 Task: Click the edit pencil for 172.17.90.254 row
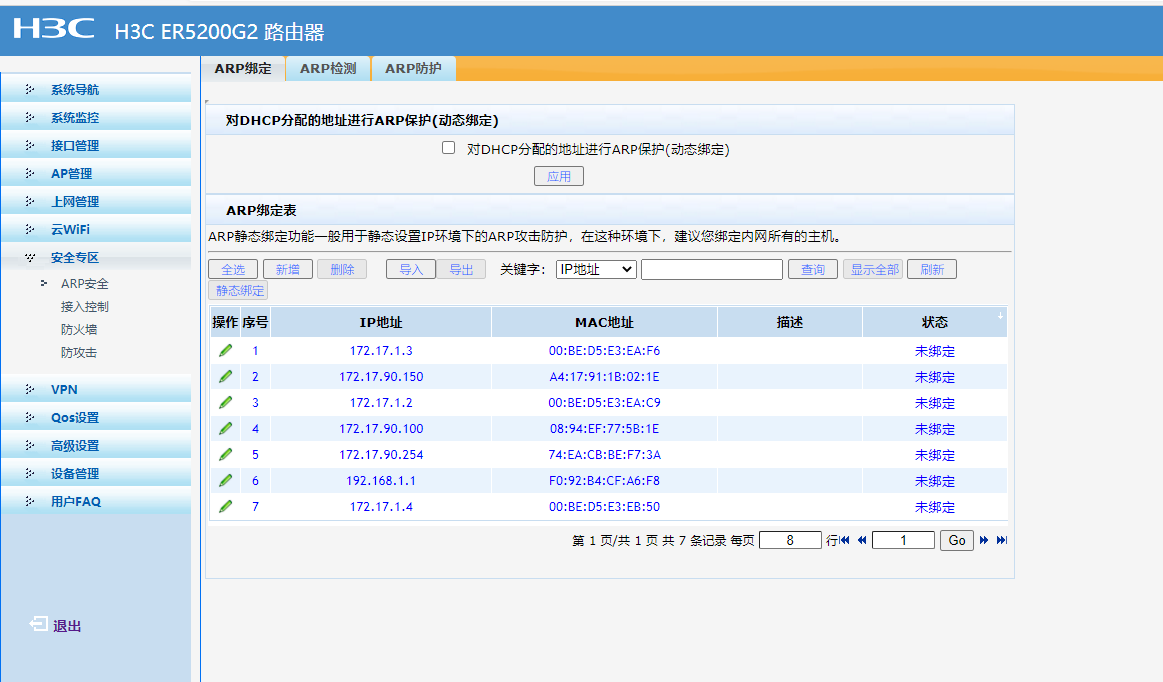pyautogui.click(x=225, y=454)
